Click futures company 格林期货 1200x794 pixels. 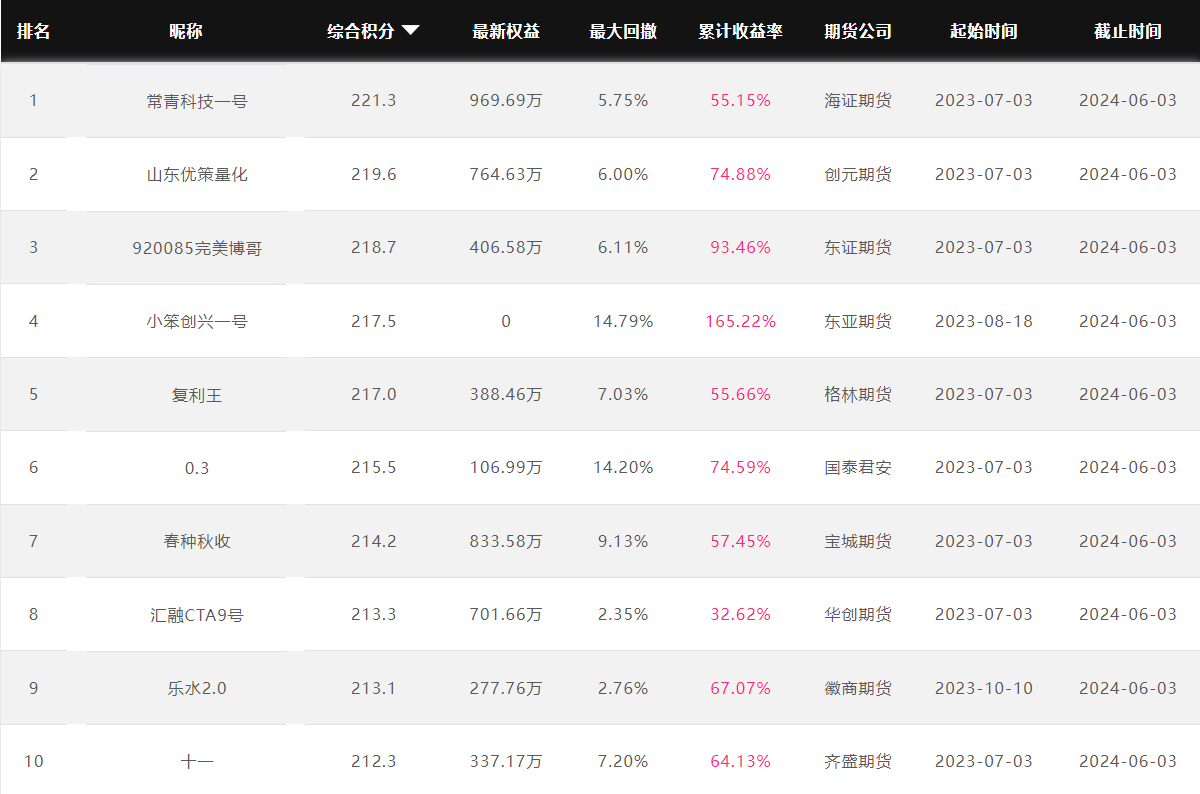click(858, 394)
